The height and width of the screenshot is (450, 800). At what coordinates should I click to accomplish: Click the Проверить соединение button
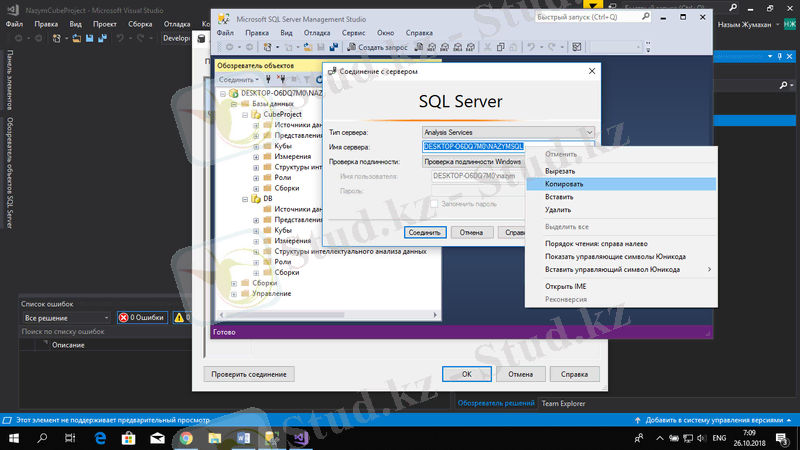click(249, 374)
